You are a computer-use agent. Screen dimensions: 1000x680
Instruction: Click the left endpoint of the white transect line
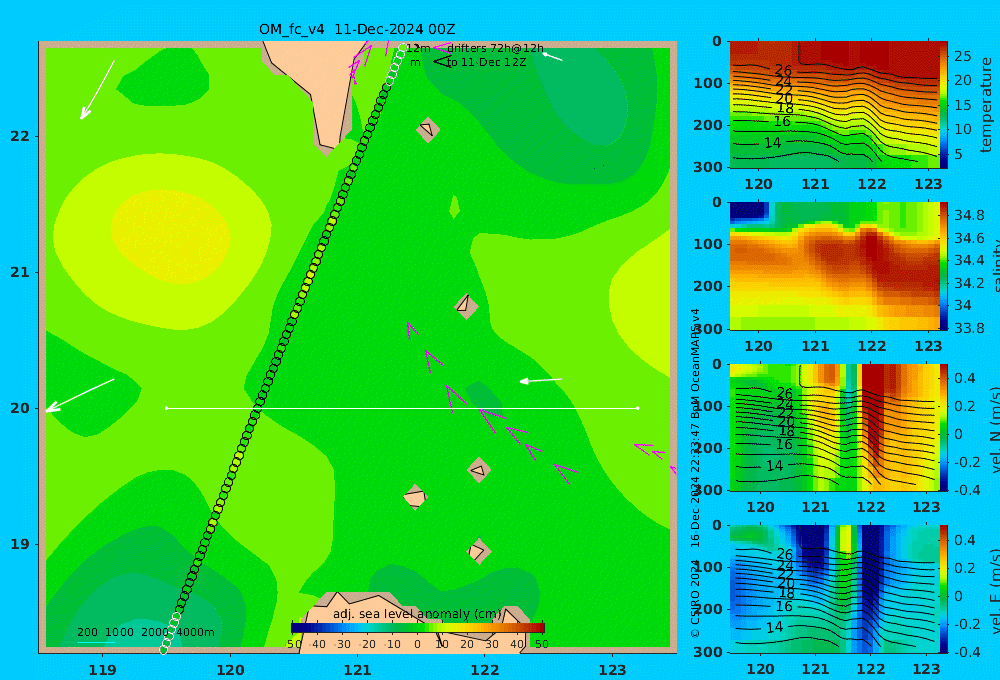pos(166,408)
